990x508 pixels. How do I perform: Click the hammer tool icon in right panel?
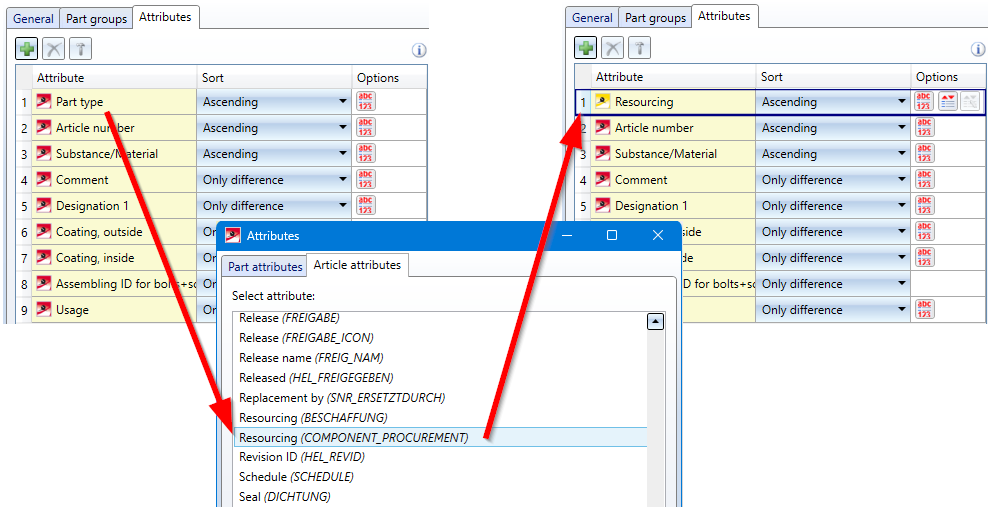coord(639,49)
